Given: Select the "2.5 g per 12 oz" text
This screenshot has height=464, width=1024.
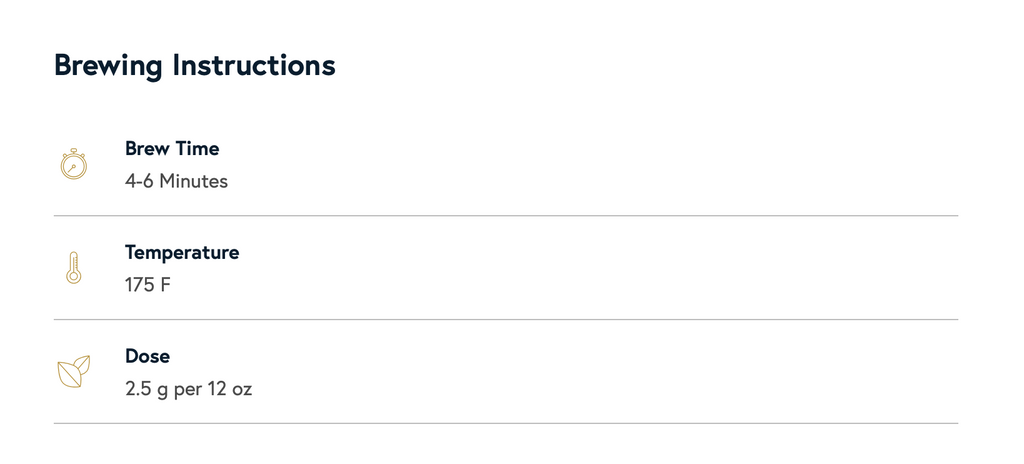Looking at the screenshot, I should pos(189,389).
